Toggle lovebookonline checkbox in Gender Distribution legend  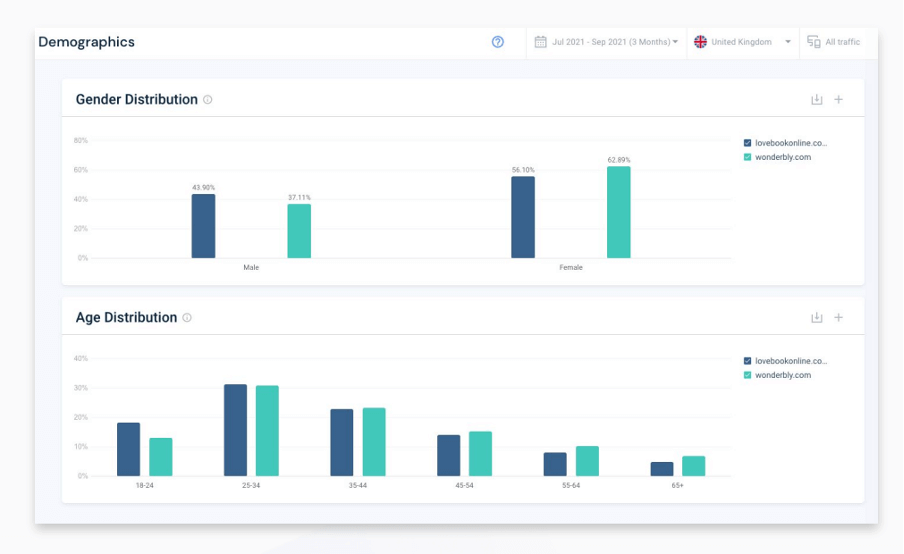pyautogui.click(x=747, y=143)
